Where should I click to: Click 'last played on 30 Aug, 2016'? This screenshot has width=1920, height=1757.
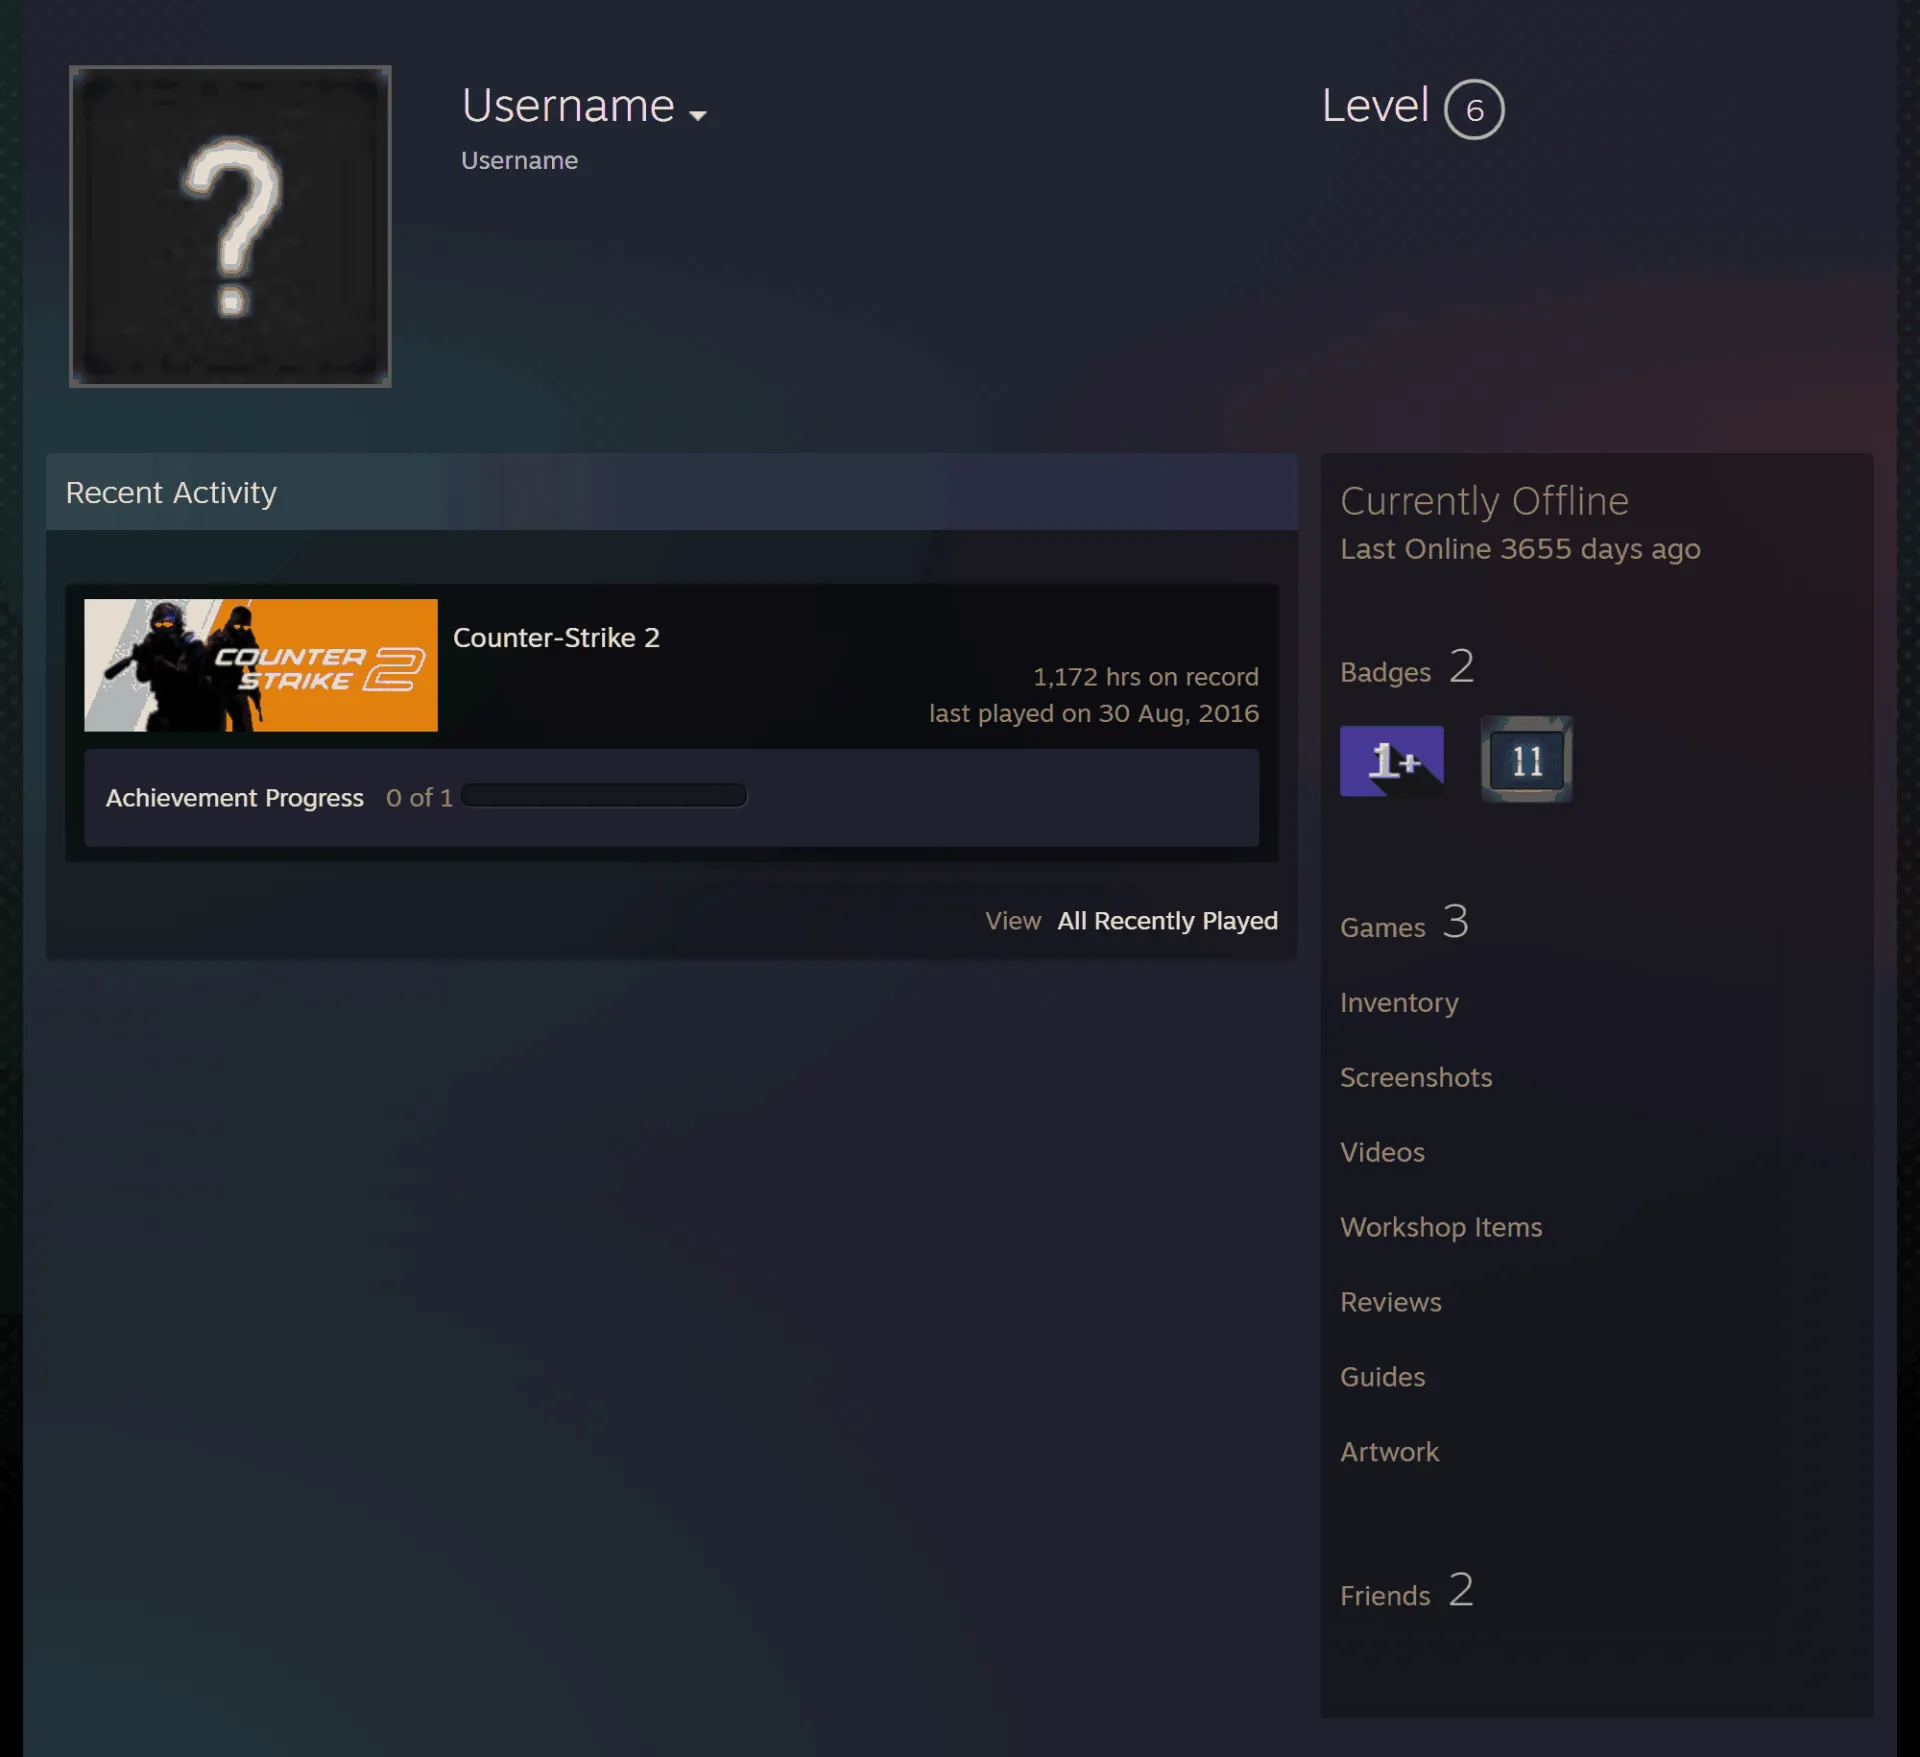click(x=1094, y=713)
